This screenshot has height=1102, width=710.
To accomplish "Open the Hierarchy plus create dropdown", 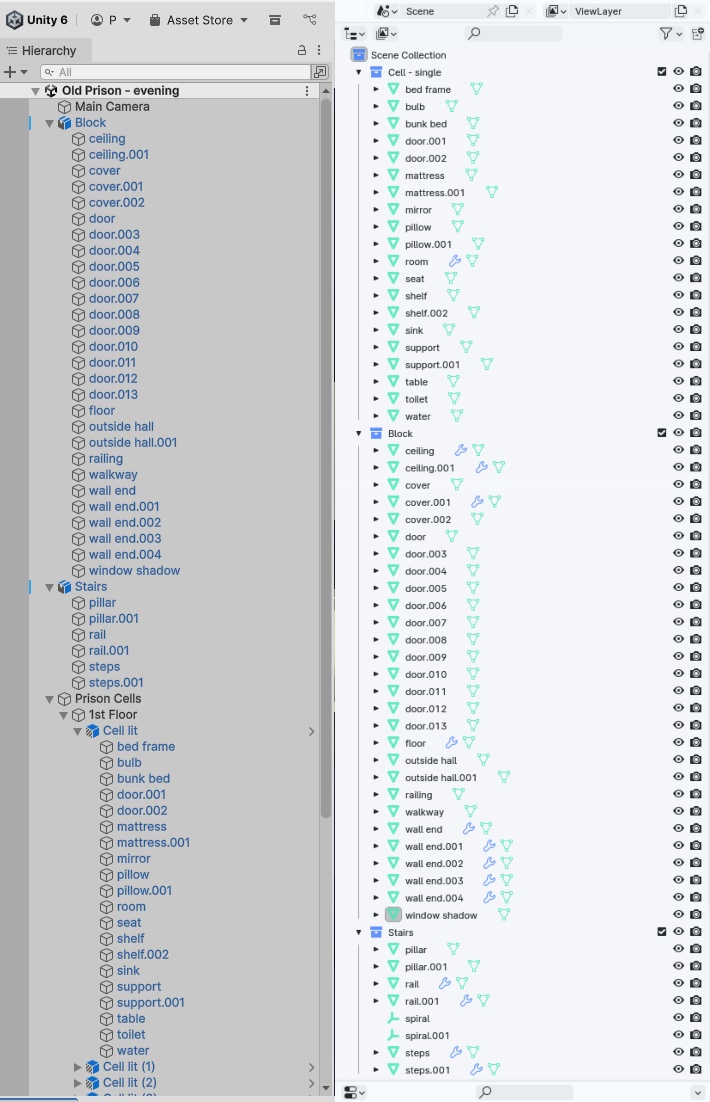I will click(x=15, y=72).
